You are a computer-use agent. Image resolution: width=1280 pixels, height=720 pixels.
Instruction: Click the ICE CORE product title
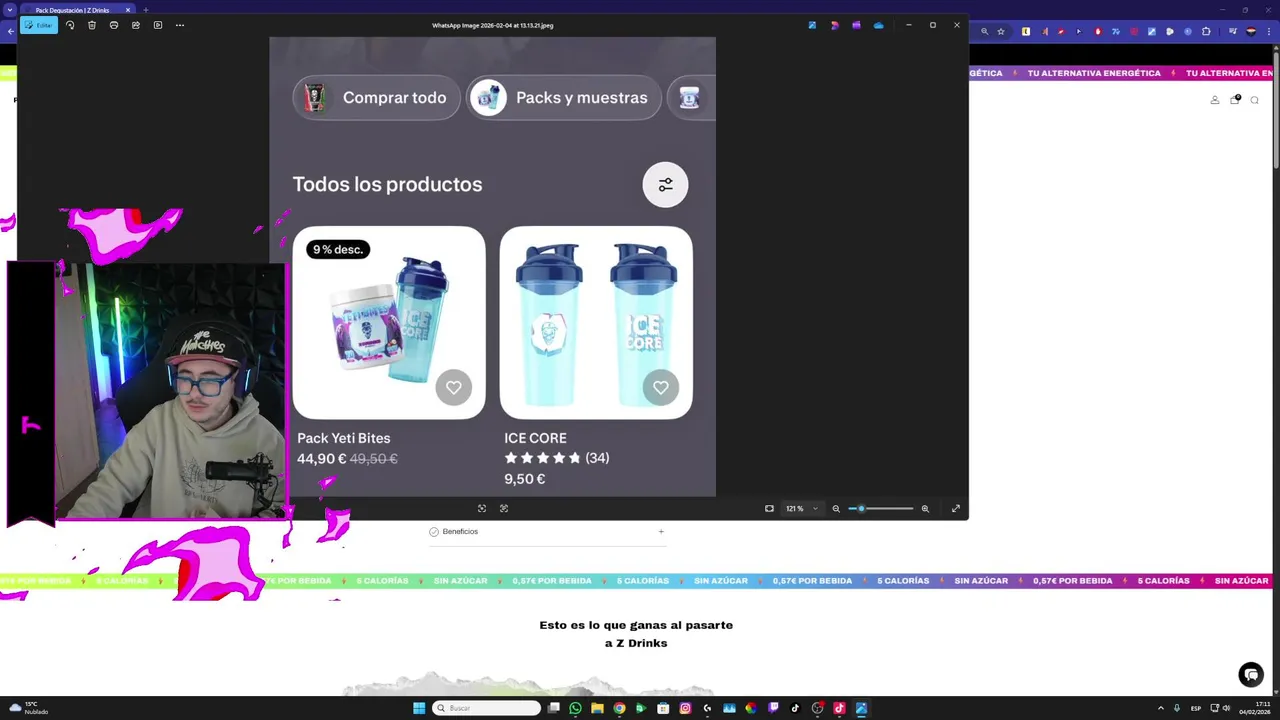pos(535,438)
